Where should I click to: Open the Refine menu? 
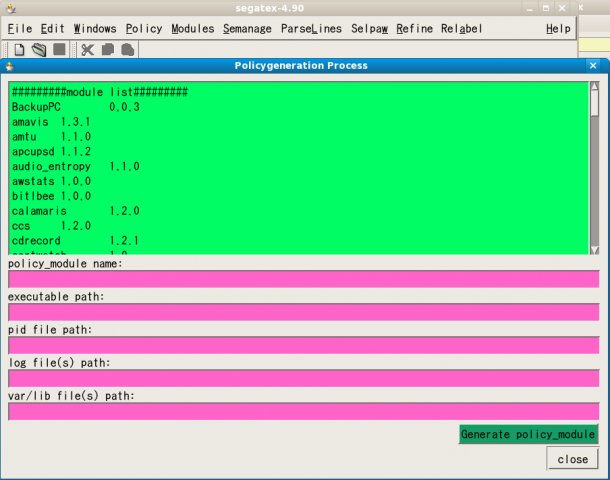click(414, 28)
